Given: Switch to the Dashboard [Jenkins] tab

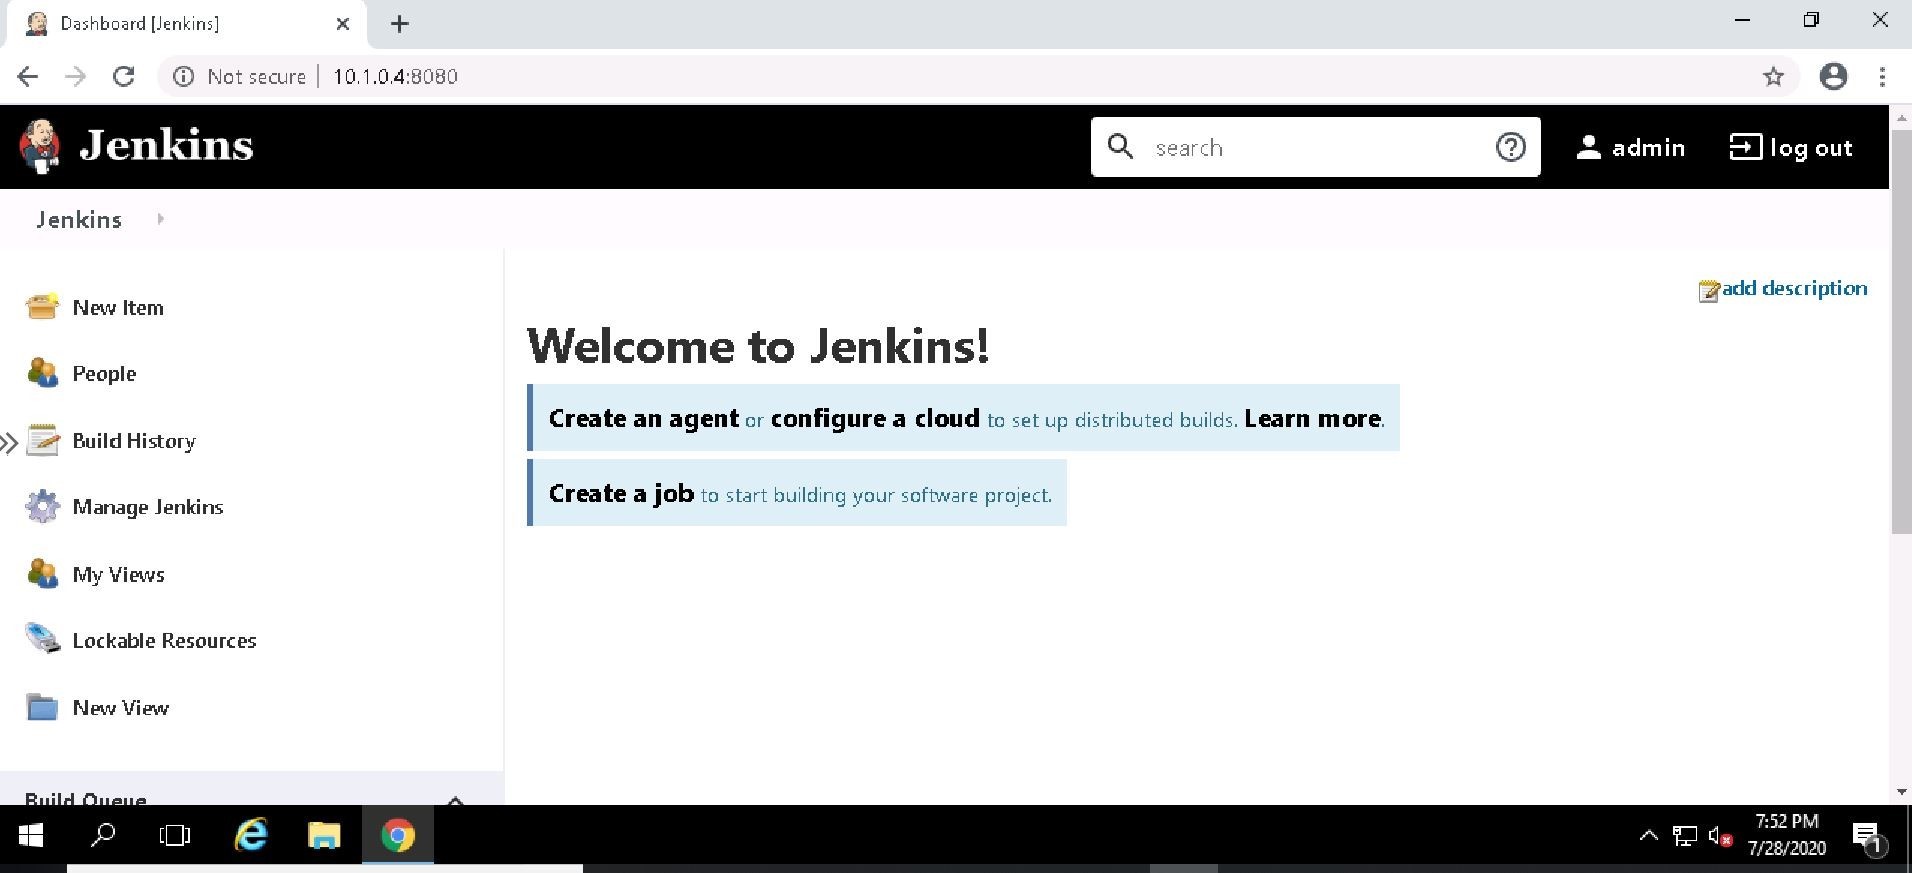Looking at the screenshot, I should coord(186,24).
